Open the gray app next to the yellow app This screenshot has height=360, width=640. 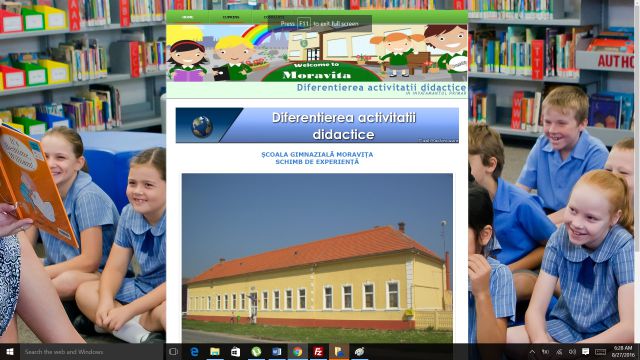tap(359, 352)
